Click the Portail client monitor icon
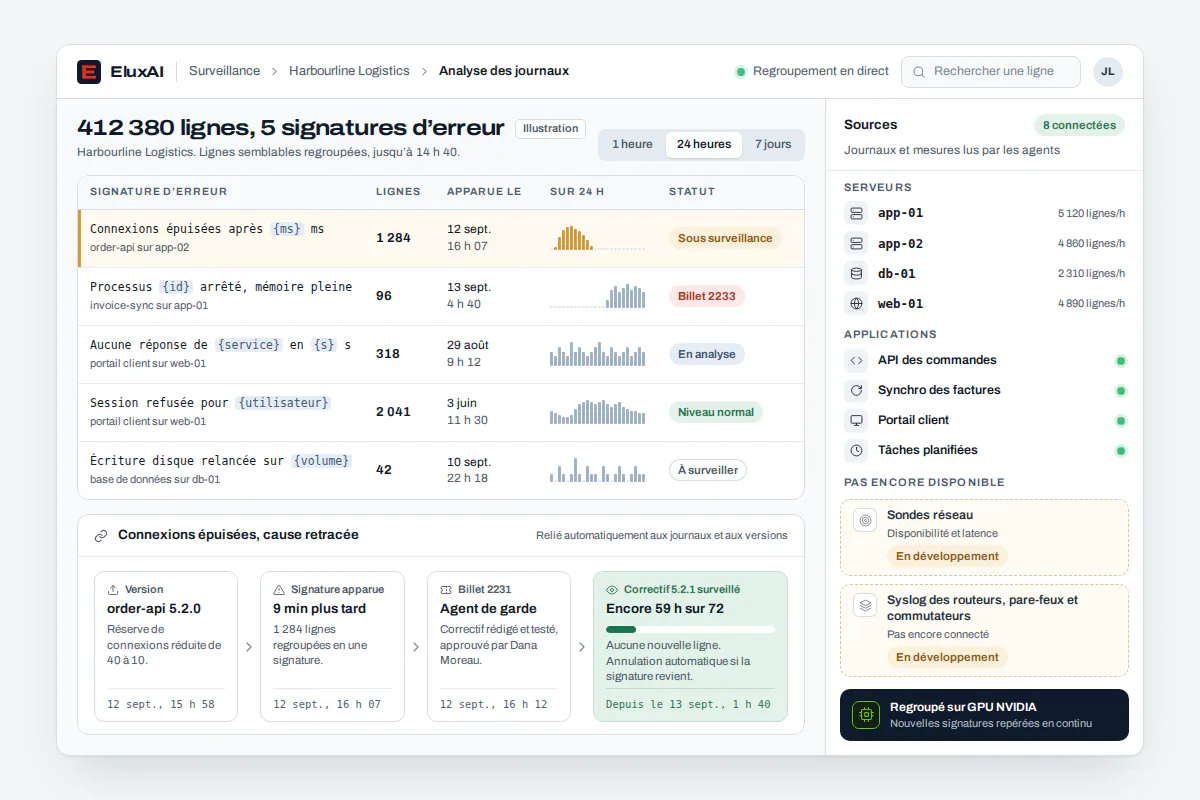Screen dimensions: 1200x800 855,420
